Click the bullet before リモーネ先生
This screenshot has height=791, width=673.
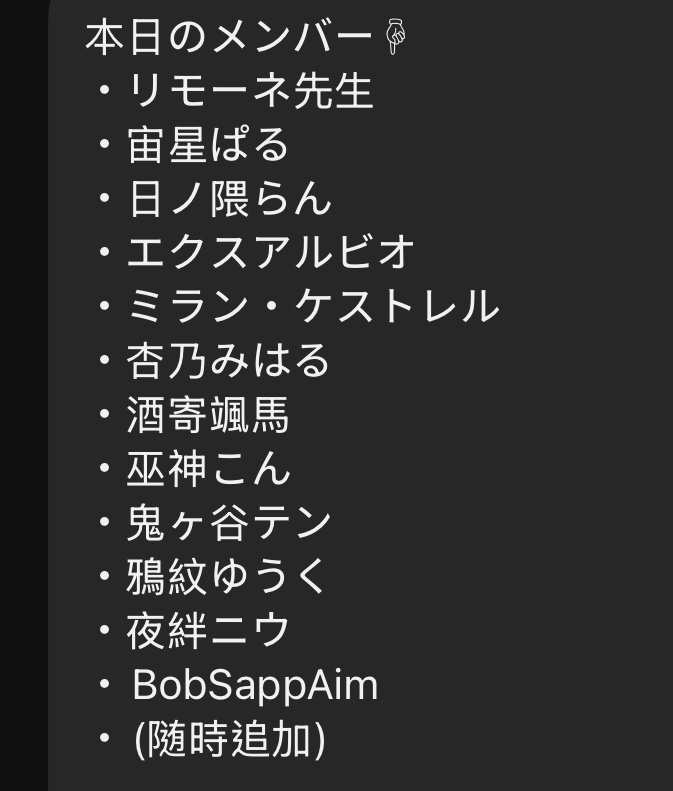point(104,91)
